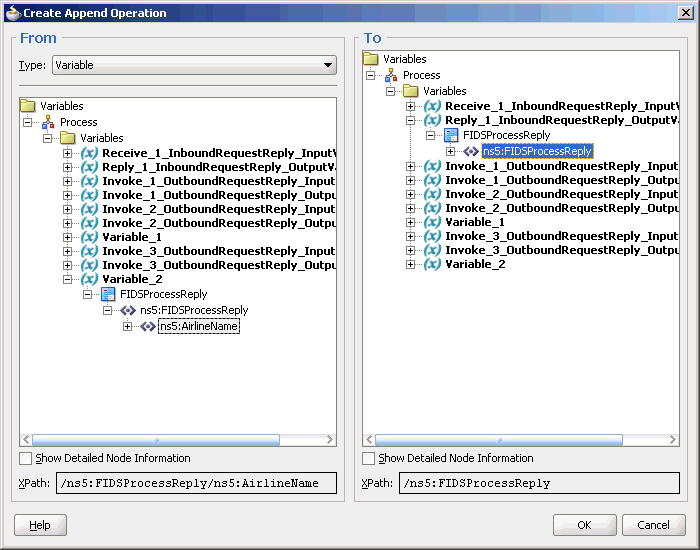Click the variable icon of Variable_2 in From tree
Screen dimensions: 700x550
click(x=89, y=279)
